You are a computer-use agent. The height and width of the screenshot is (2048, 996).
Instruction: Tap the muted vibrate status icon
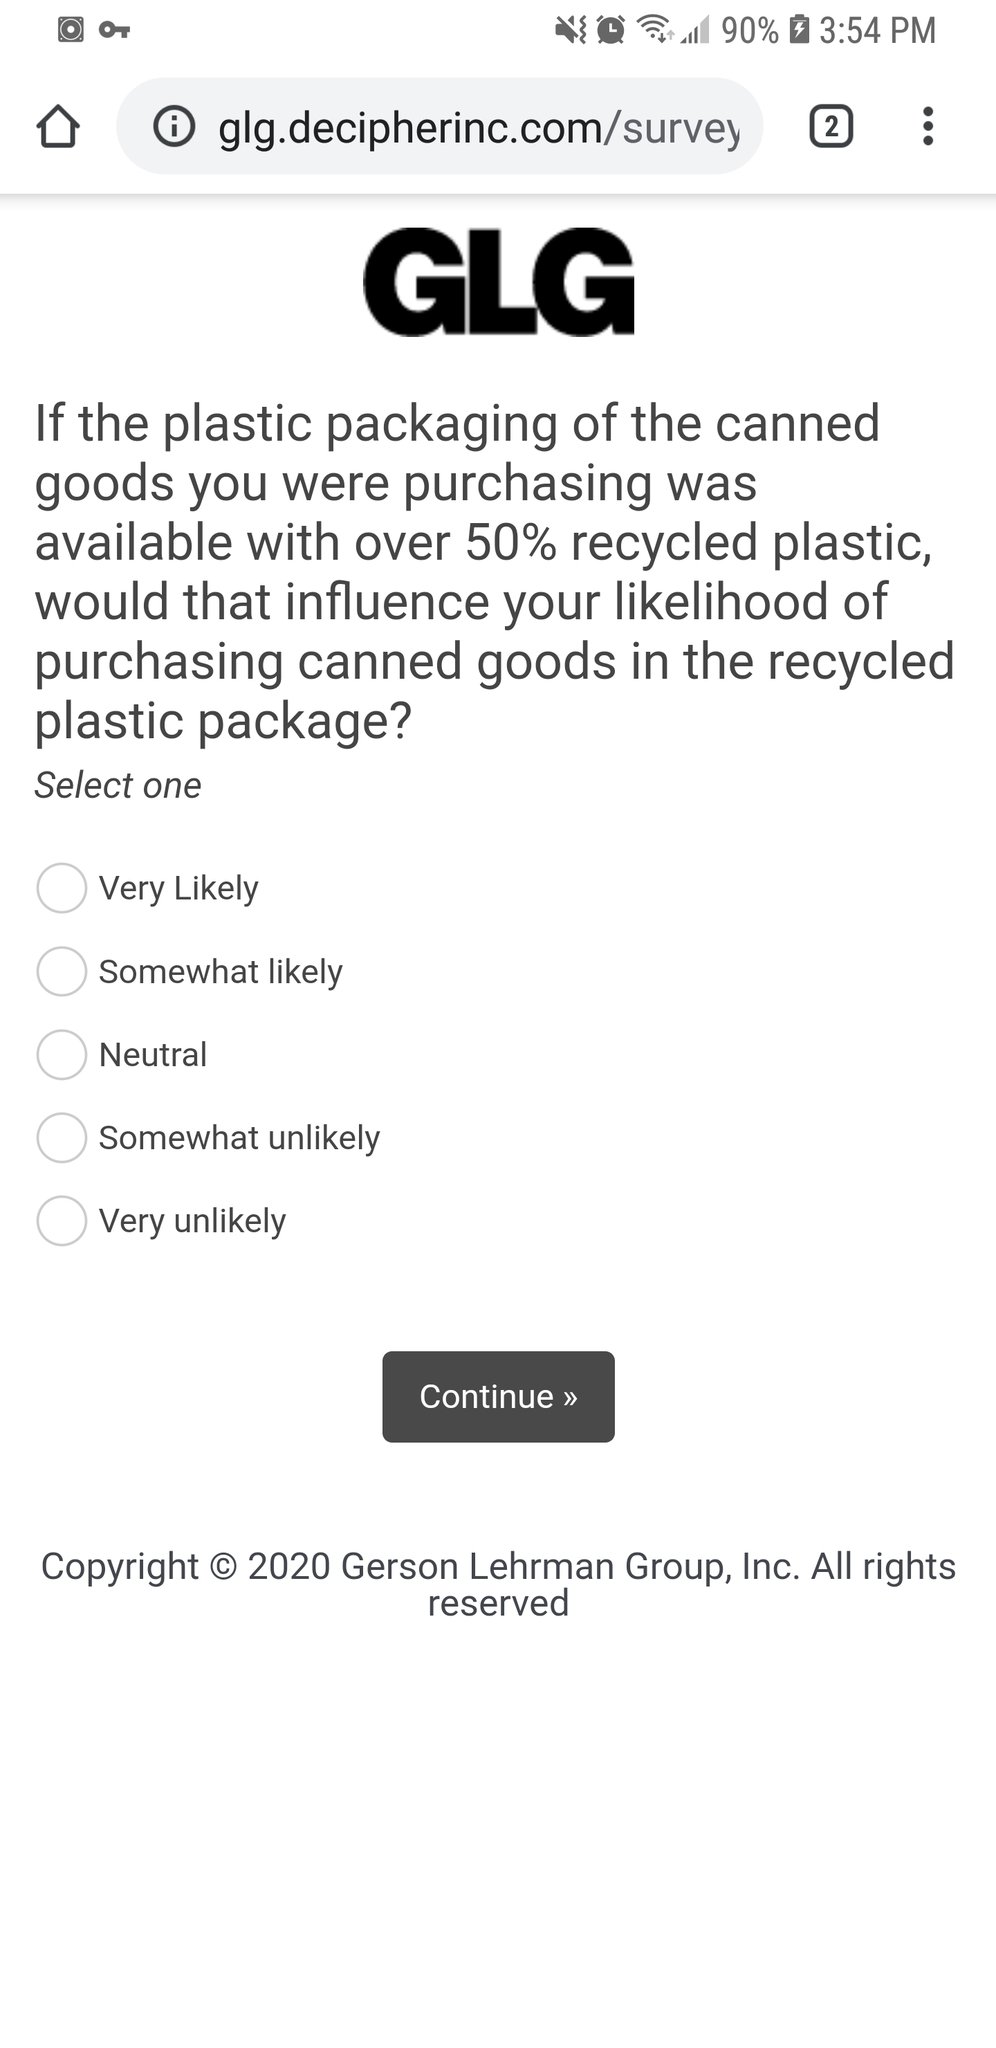[571, 30]
